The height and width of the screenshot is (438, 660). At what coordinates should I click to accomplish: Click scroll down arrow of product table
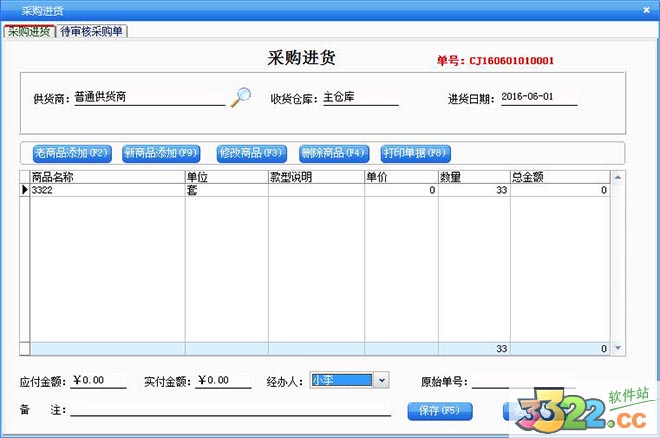pos(617,348)
